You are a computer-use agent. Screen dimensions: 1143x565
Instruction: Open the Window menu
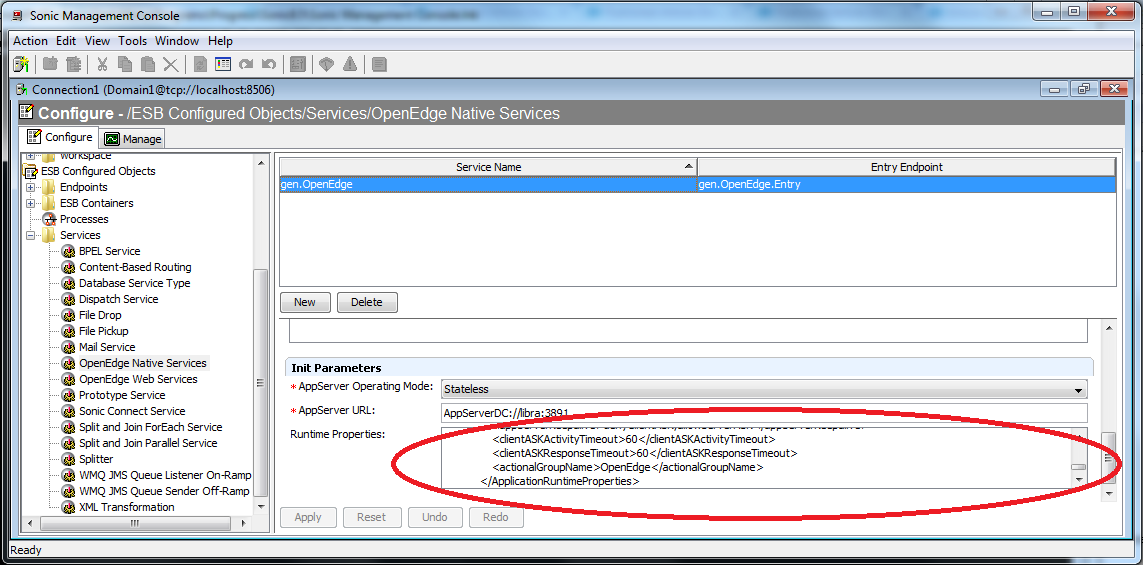click(176, 41)
